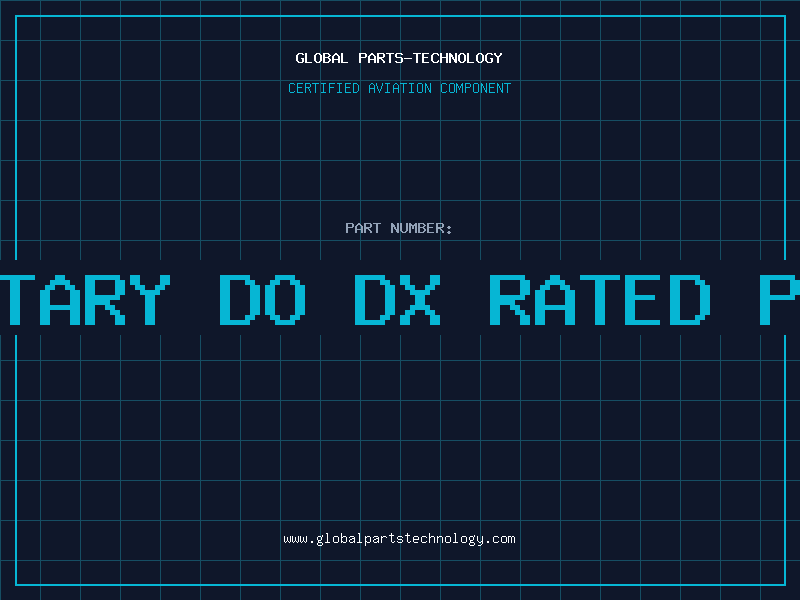Click the CERTIFIED AVIATION COMPONENT subtitle
Image resolution: width=800 pixels, height=600 pixels.
point(399,88)
